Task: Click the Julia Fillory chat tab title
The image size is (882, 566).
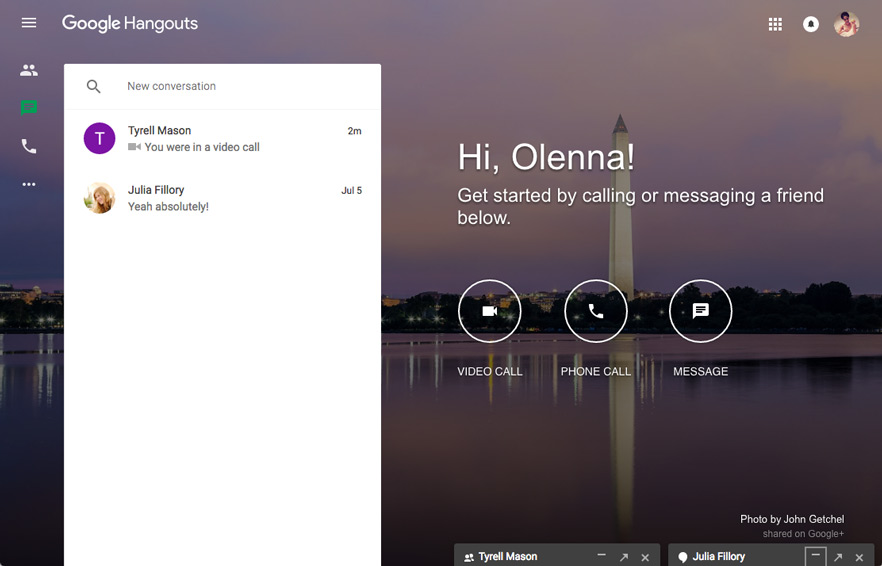Action: point(718,556)
